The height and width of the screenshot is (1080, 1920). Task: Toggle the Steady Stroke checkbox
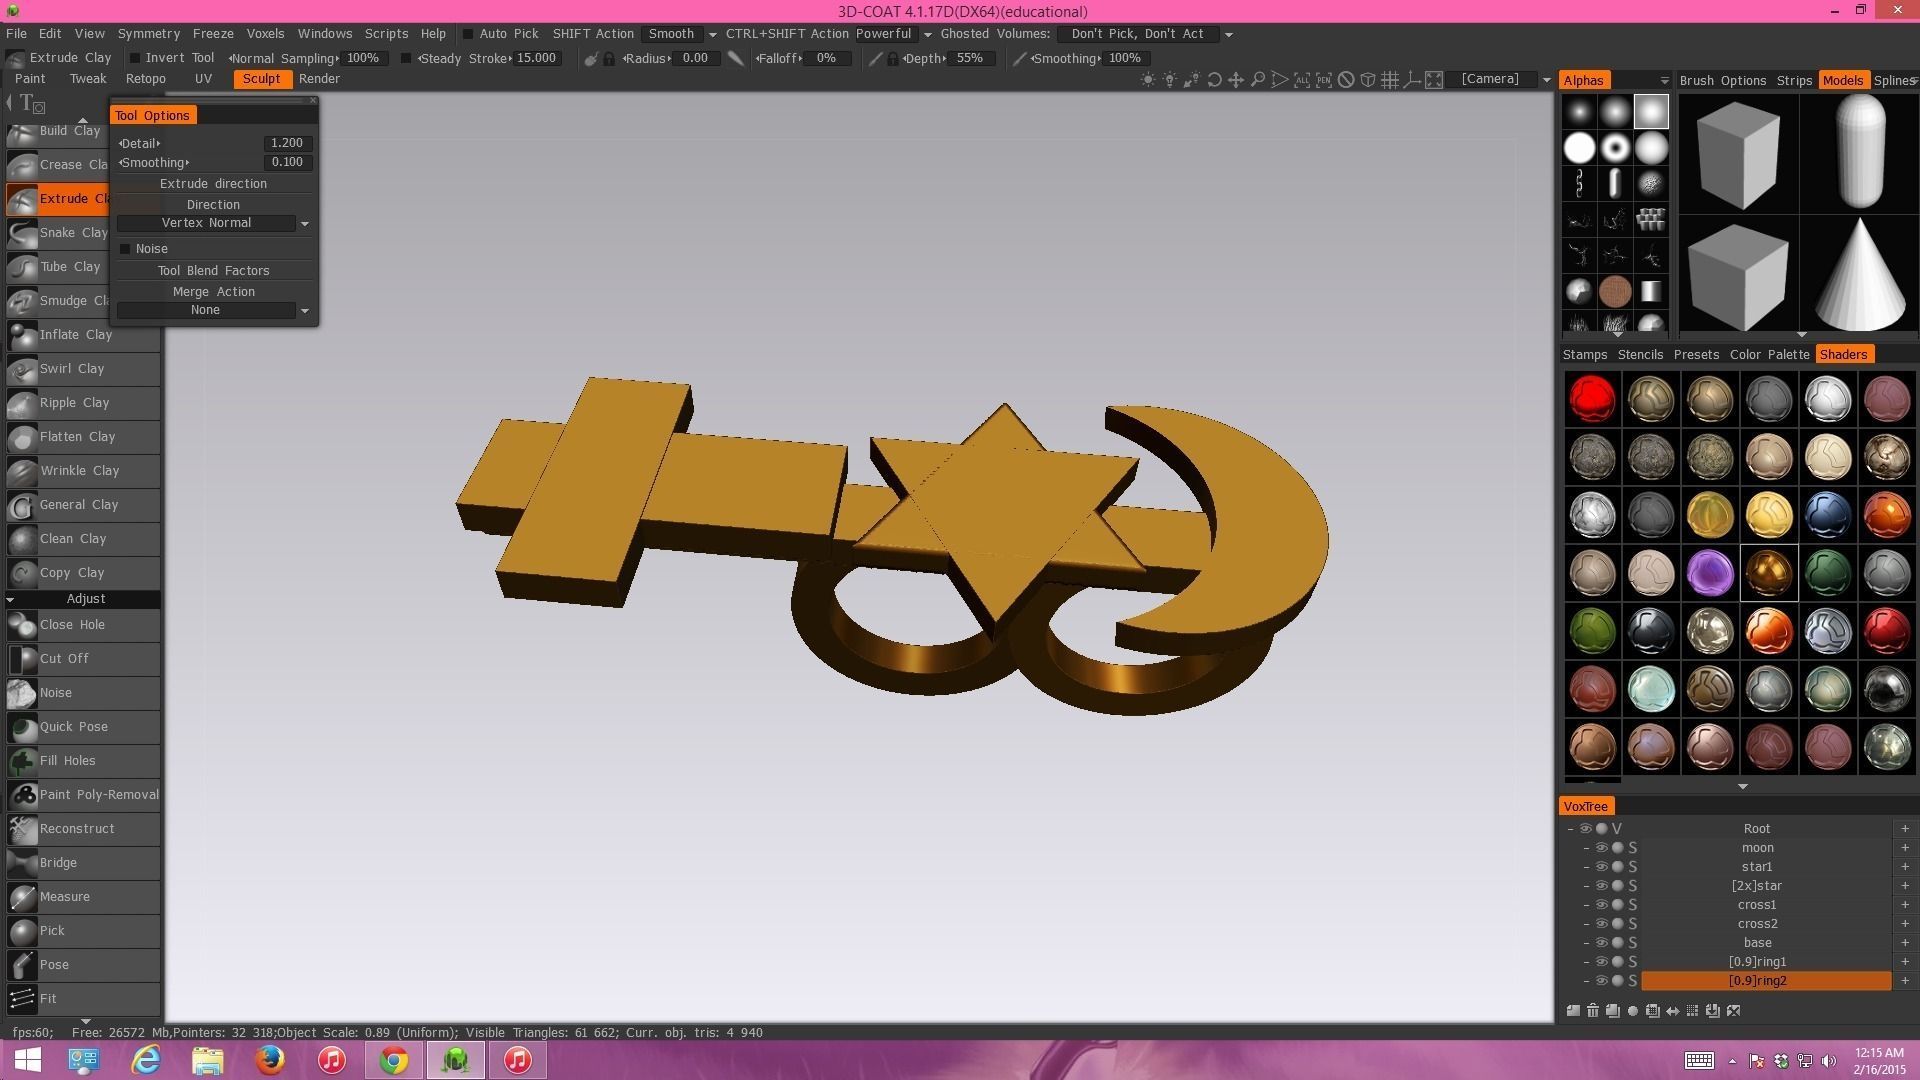406,58
